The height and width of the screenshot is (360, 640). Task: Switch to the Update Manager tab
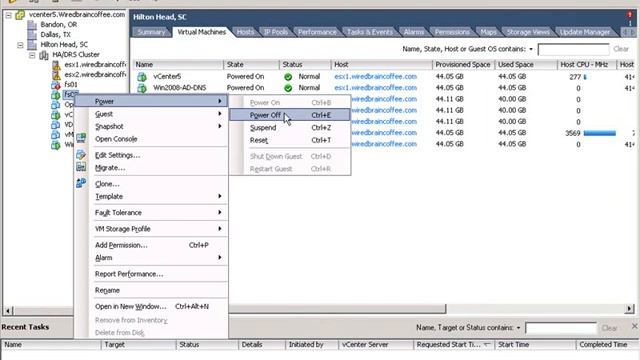585,32
